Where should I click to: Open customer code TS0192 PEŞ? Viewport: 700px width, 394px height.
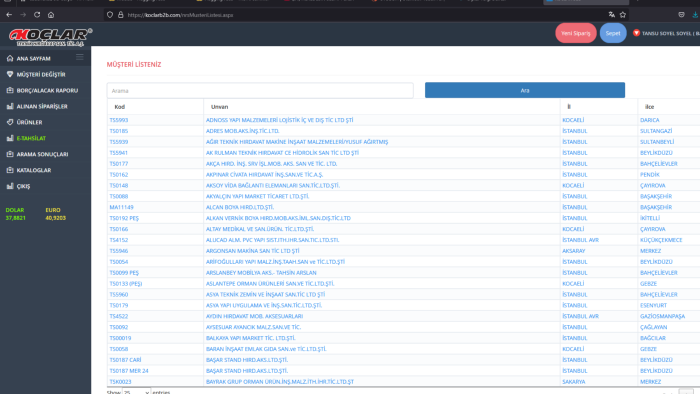(124, 218)
